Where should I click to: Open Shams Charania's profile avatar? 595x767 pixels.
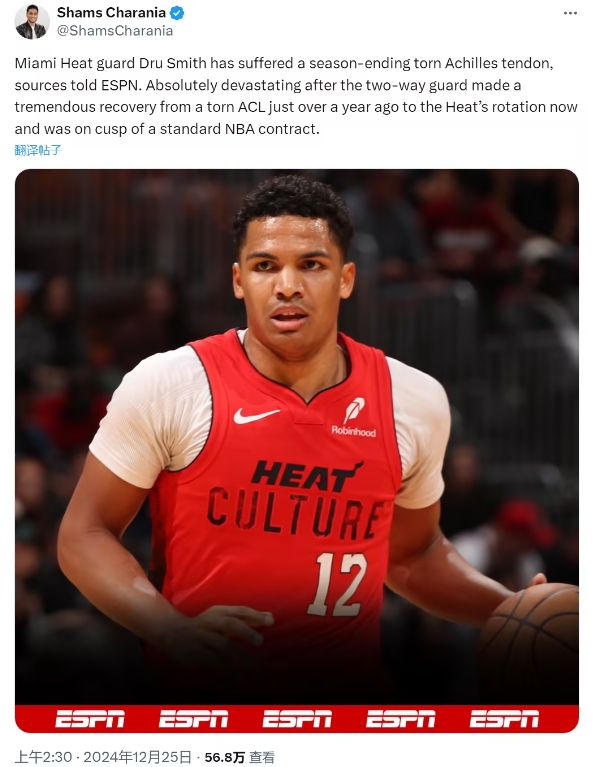pyautogui.click(x=32, y=22)
